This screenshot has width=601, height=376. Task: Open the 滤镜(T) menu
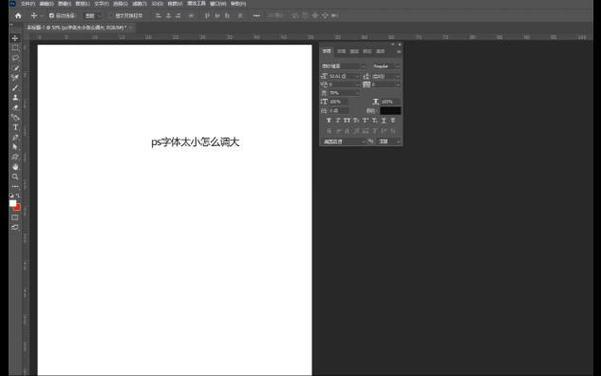[x=139, y=4]
